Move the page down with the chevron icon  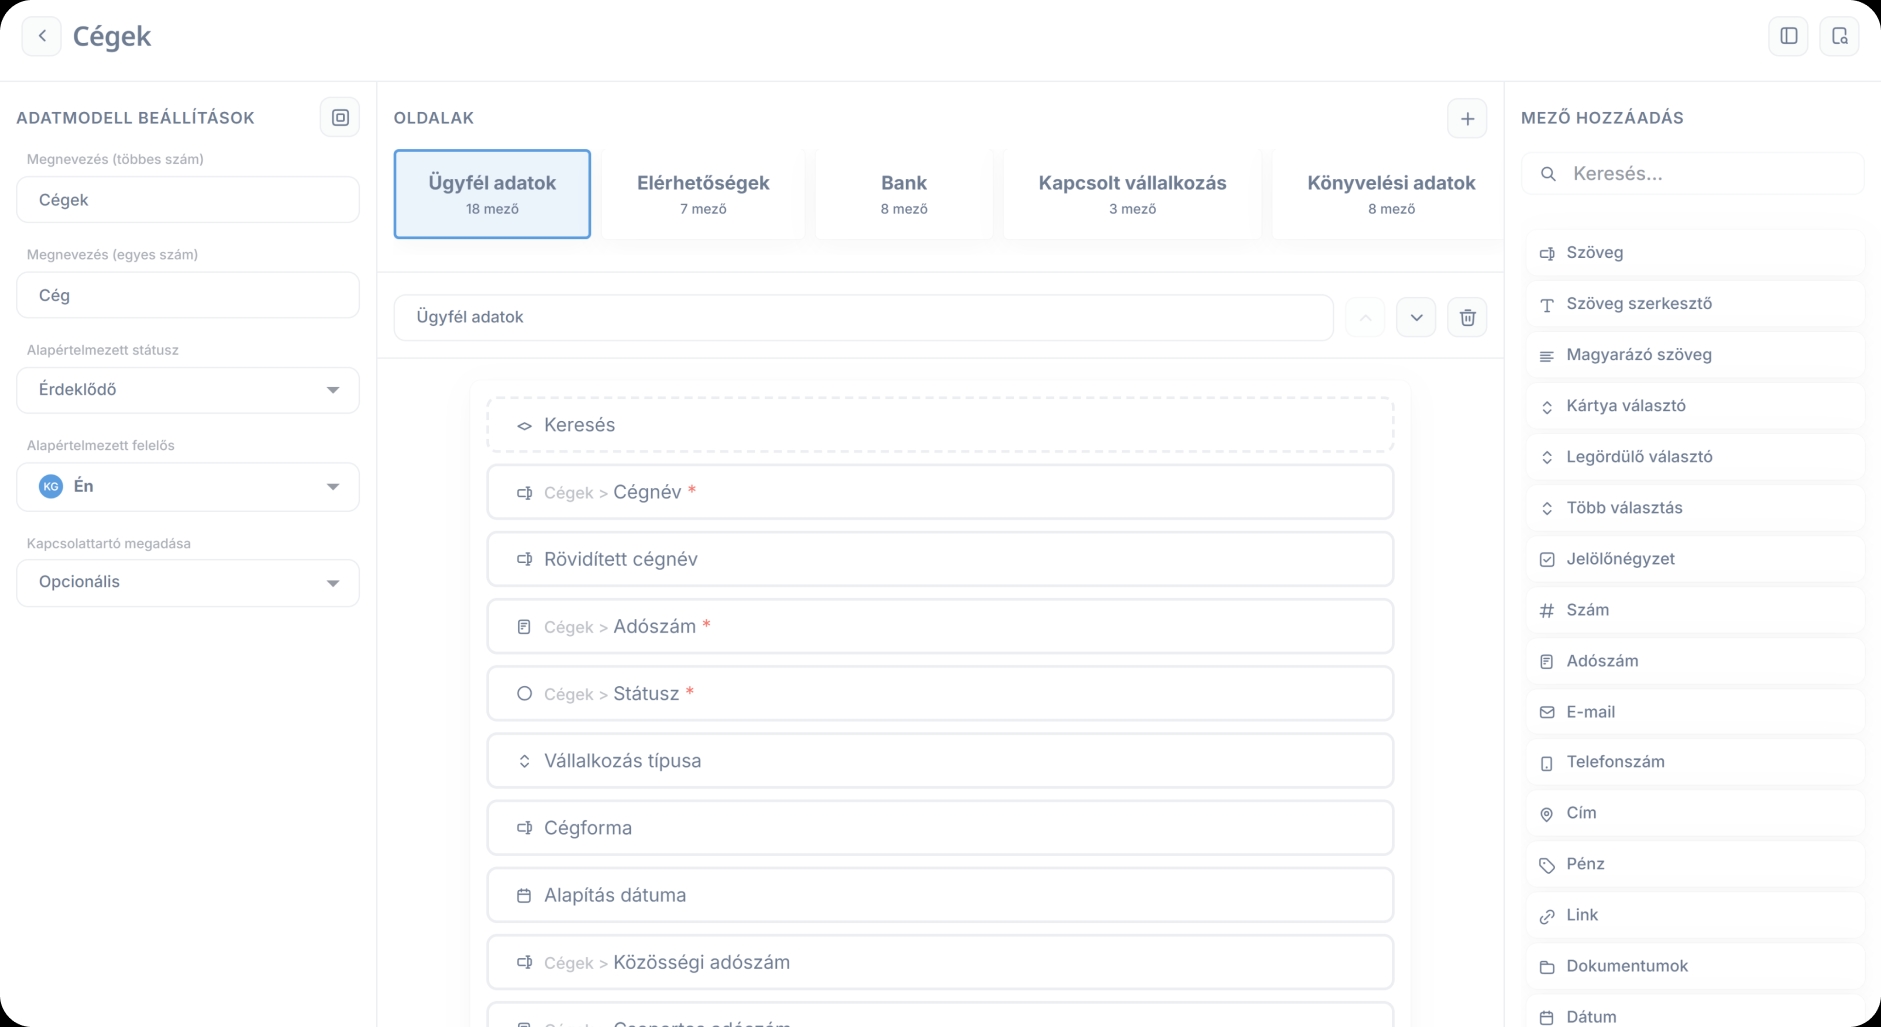point(1416,317)
